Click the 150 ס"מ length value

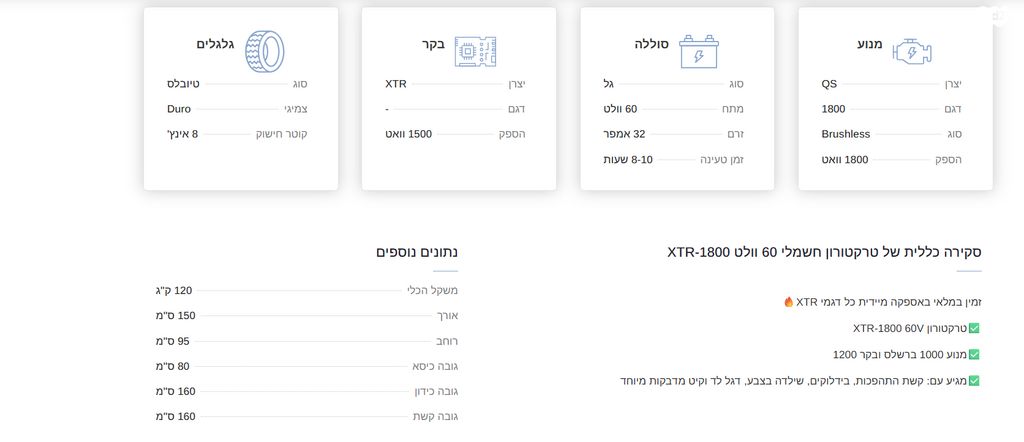pyautogui.click(x=176, y=315)
